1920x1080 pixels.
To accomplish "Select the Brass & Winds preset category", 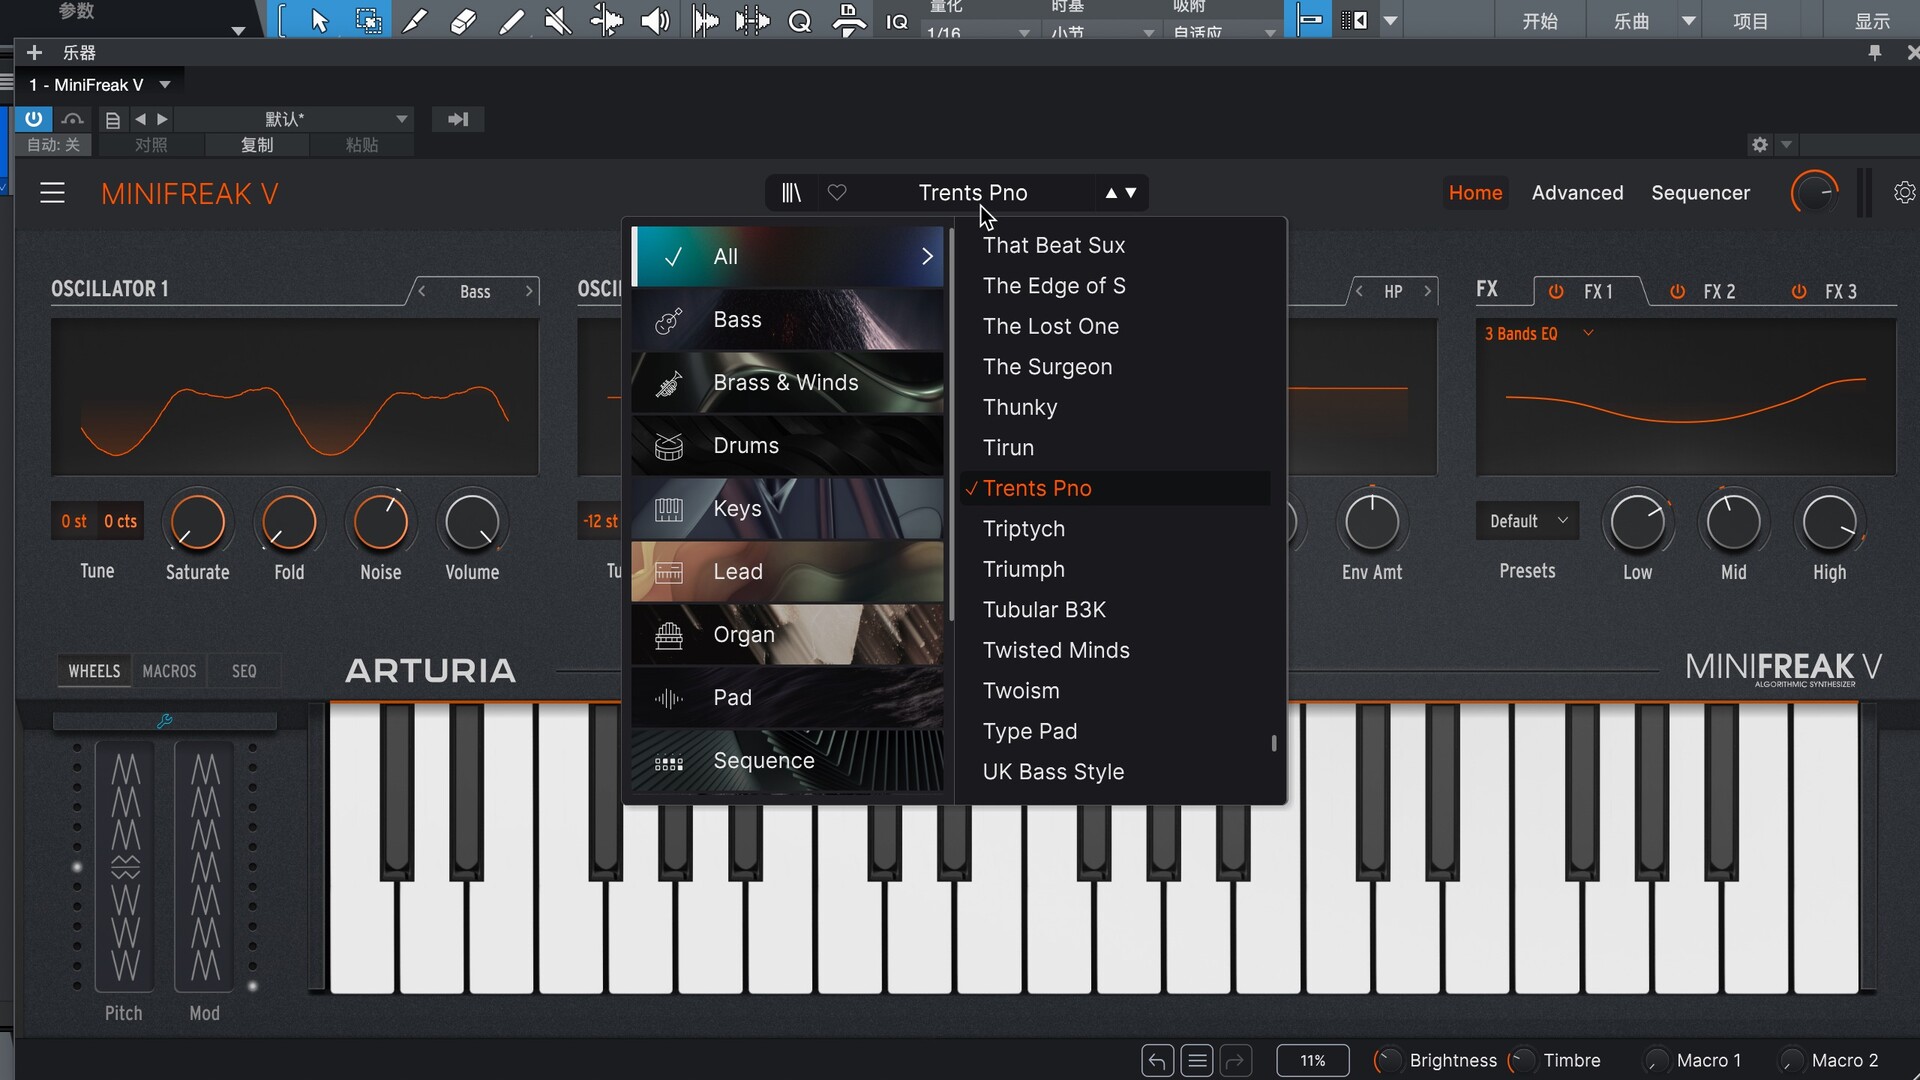I will (x=787, y=383).
